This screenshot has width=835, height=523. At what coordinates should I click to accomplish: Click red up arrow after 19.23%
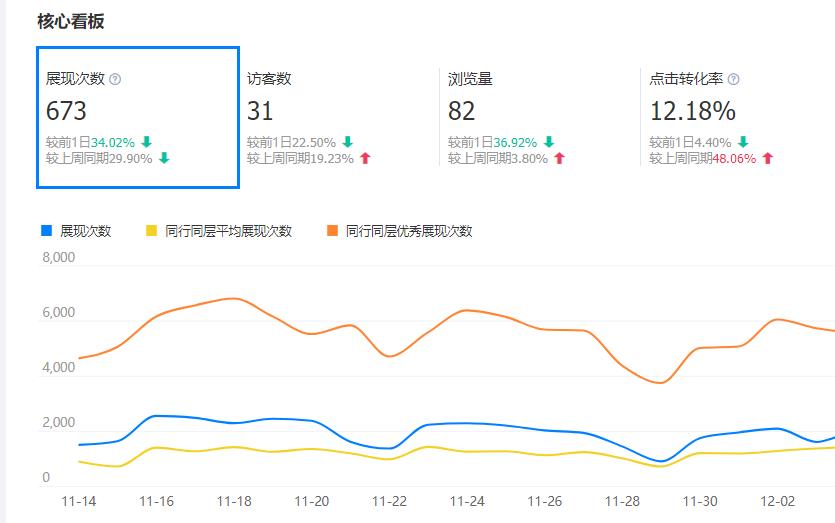pyautogui.click(x=365, y=158)
